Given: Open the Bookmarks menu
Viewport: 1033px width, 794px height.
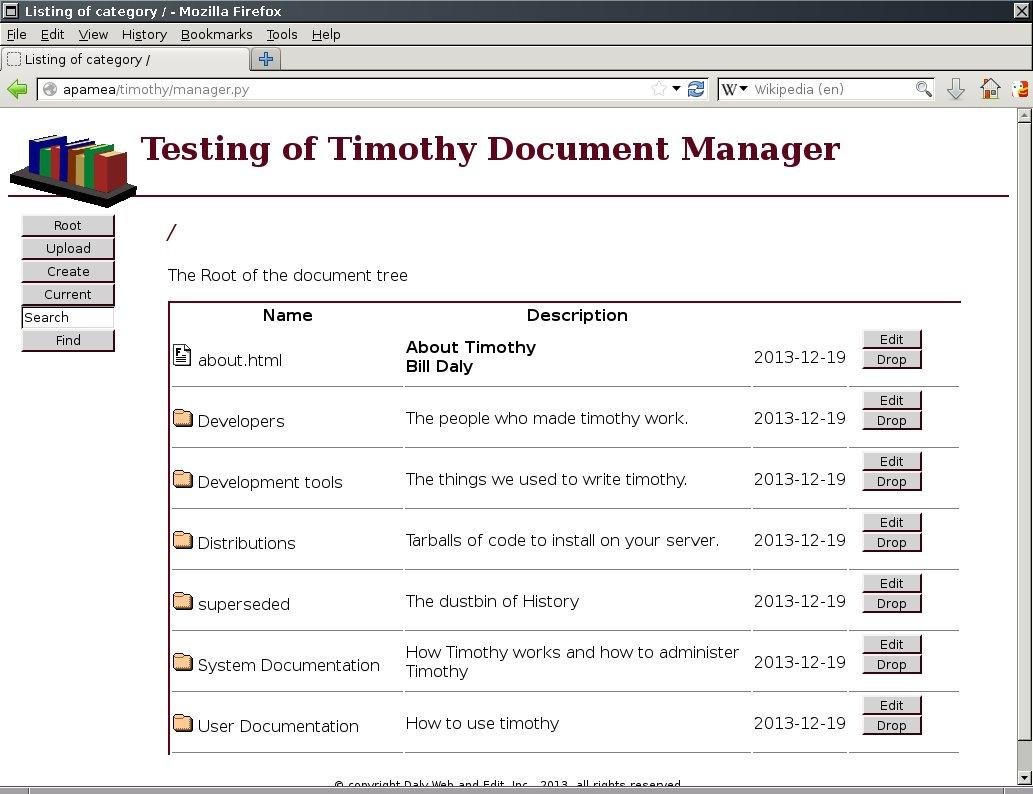Looking at the screenshot, I should click(x=216, y=34).
